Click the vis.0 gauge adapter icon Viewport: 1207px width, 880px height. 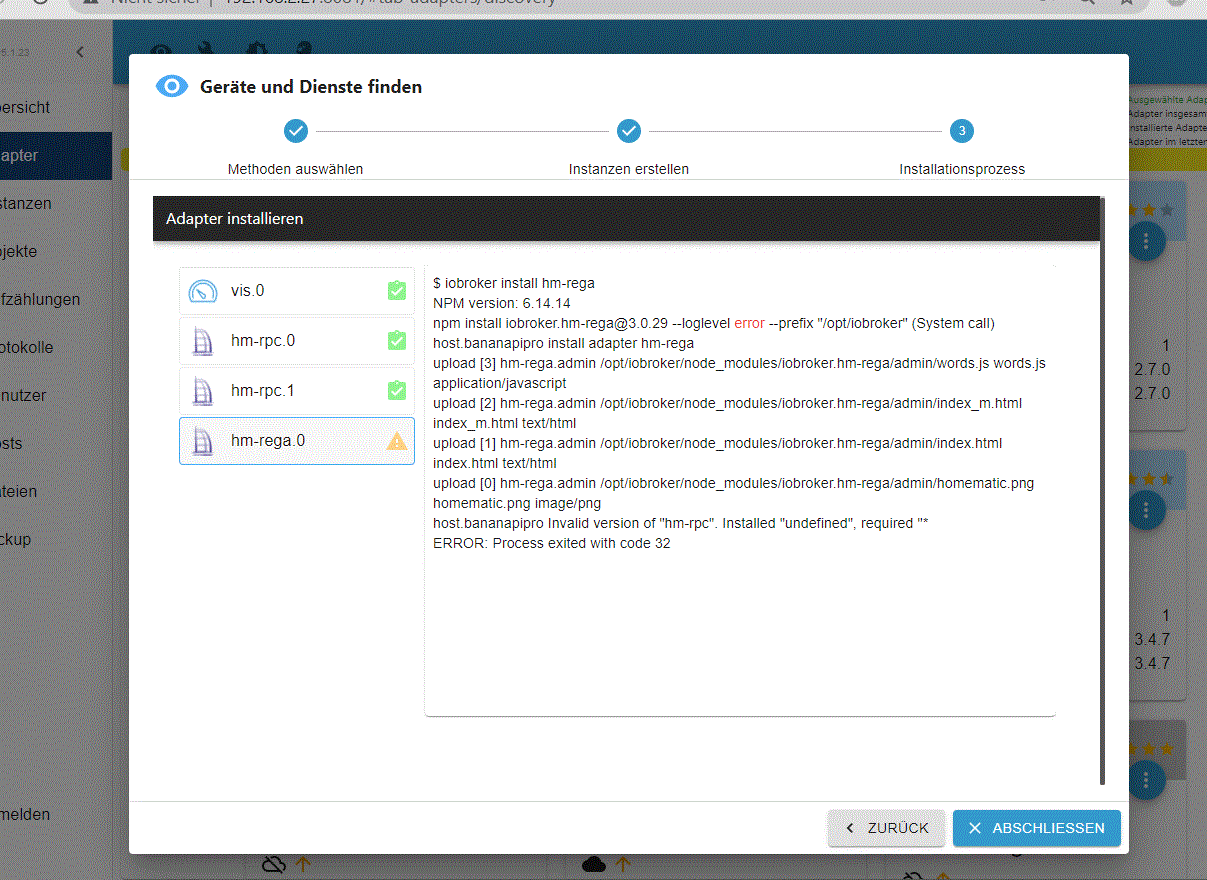[x=203, y=291]
